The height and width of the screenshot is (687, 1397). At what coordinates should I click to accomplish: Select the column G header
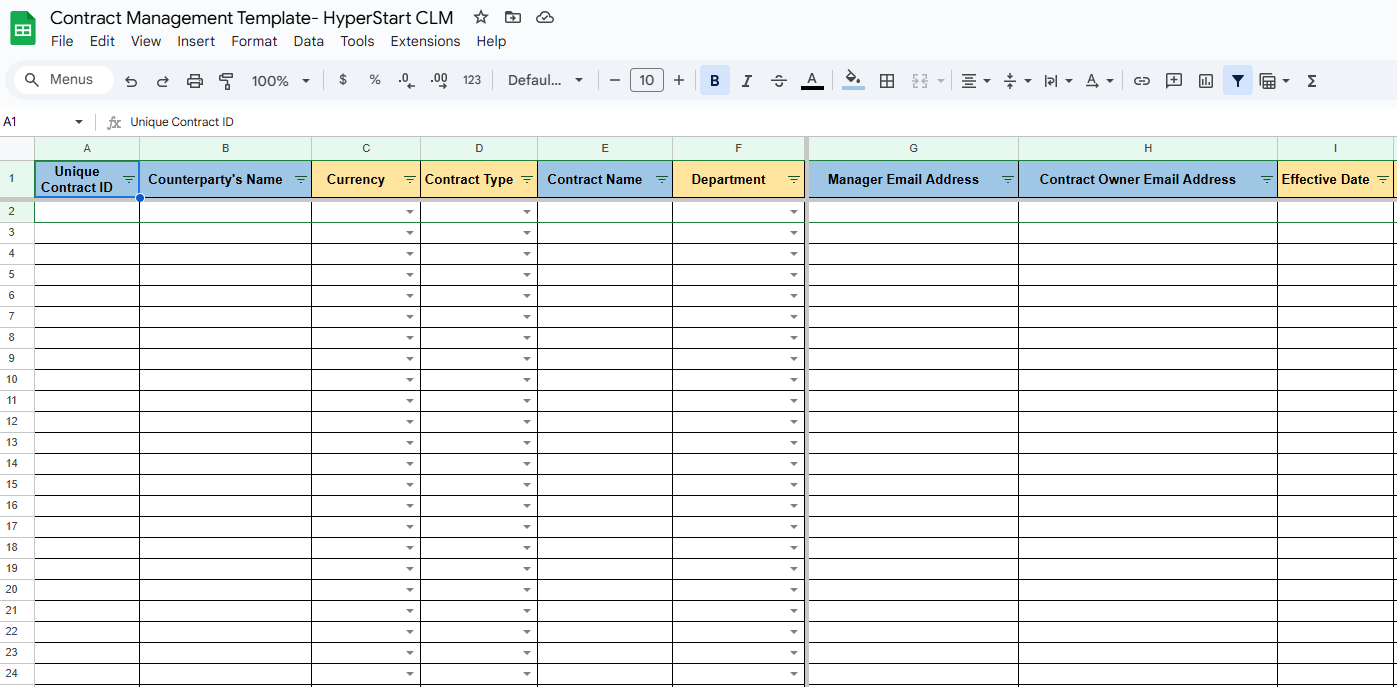(914, 148)
